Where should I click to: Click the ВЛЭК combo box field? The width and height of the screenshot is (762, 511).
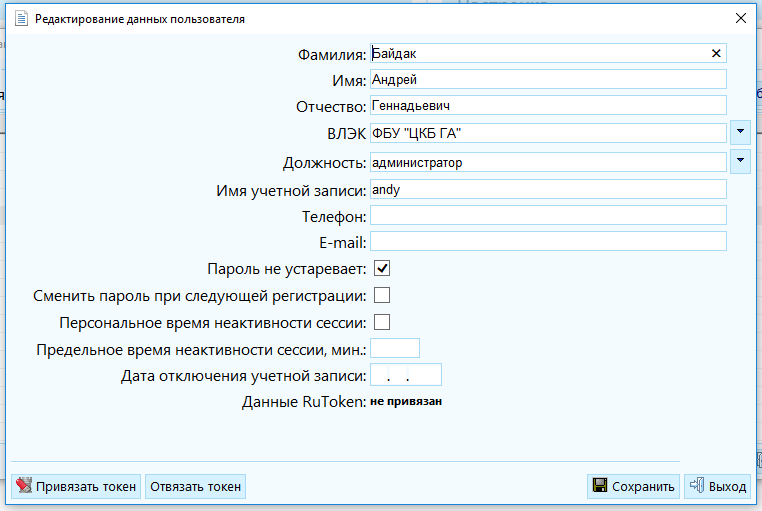[548, 133]
